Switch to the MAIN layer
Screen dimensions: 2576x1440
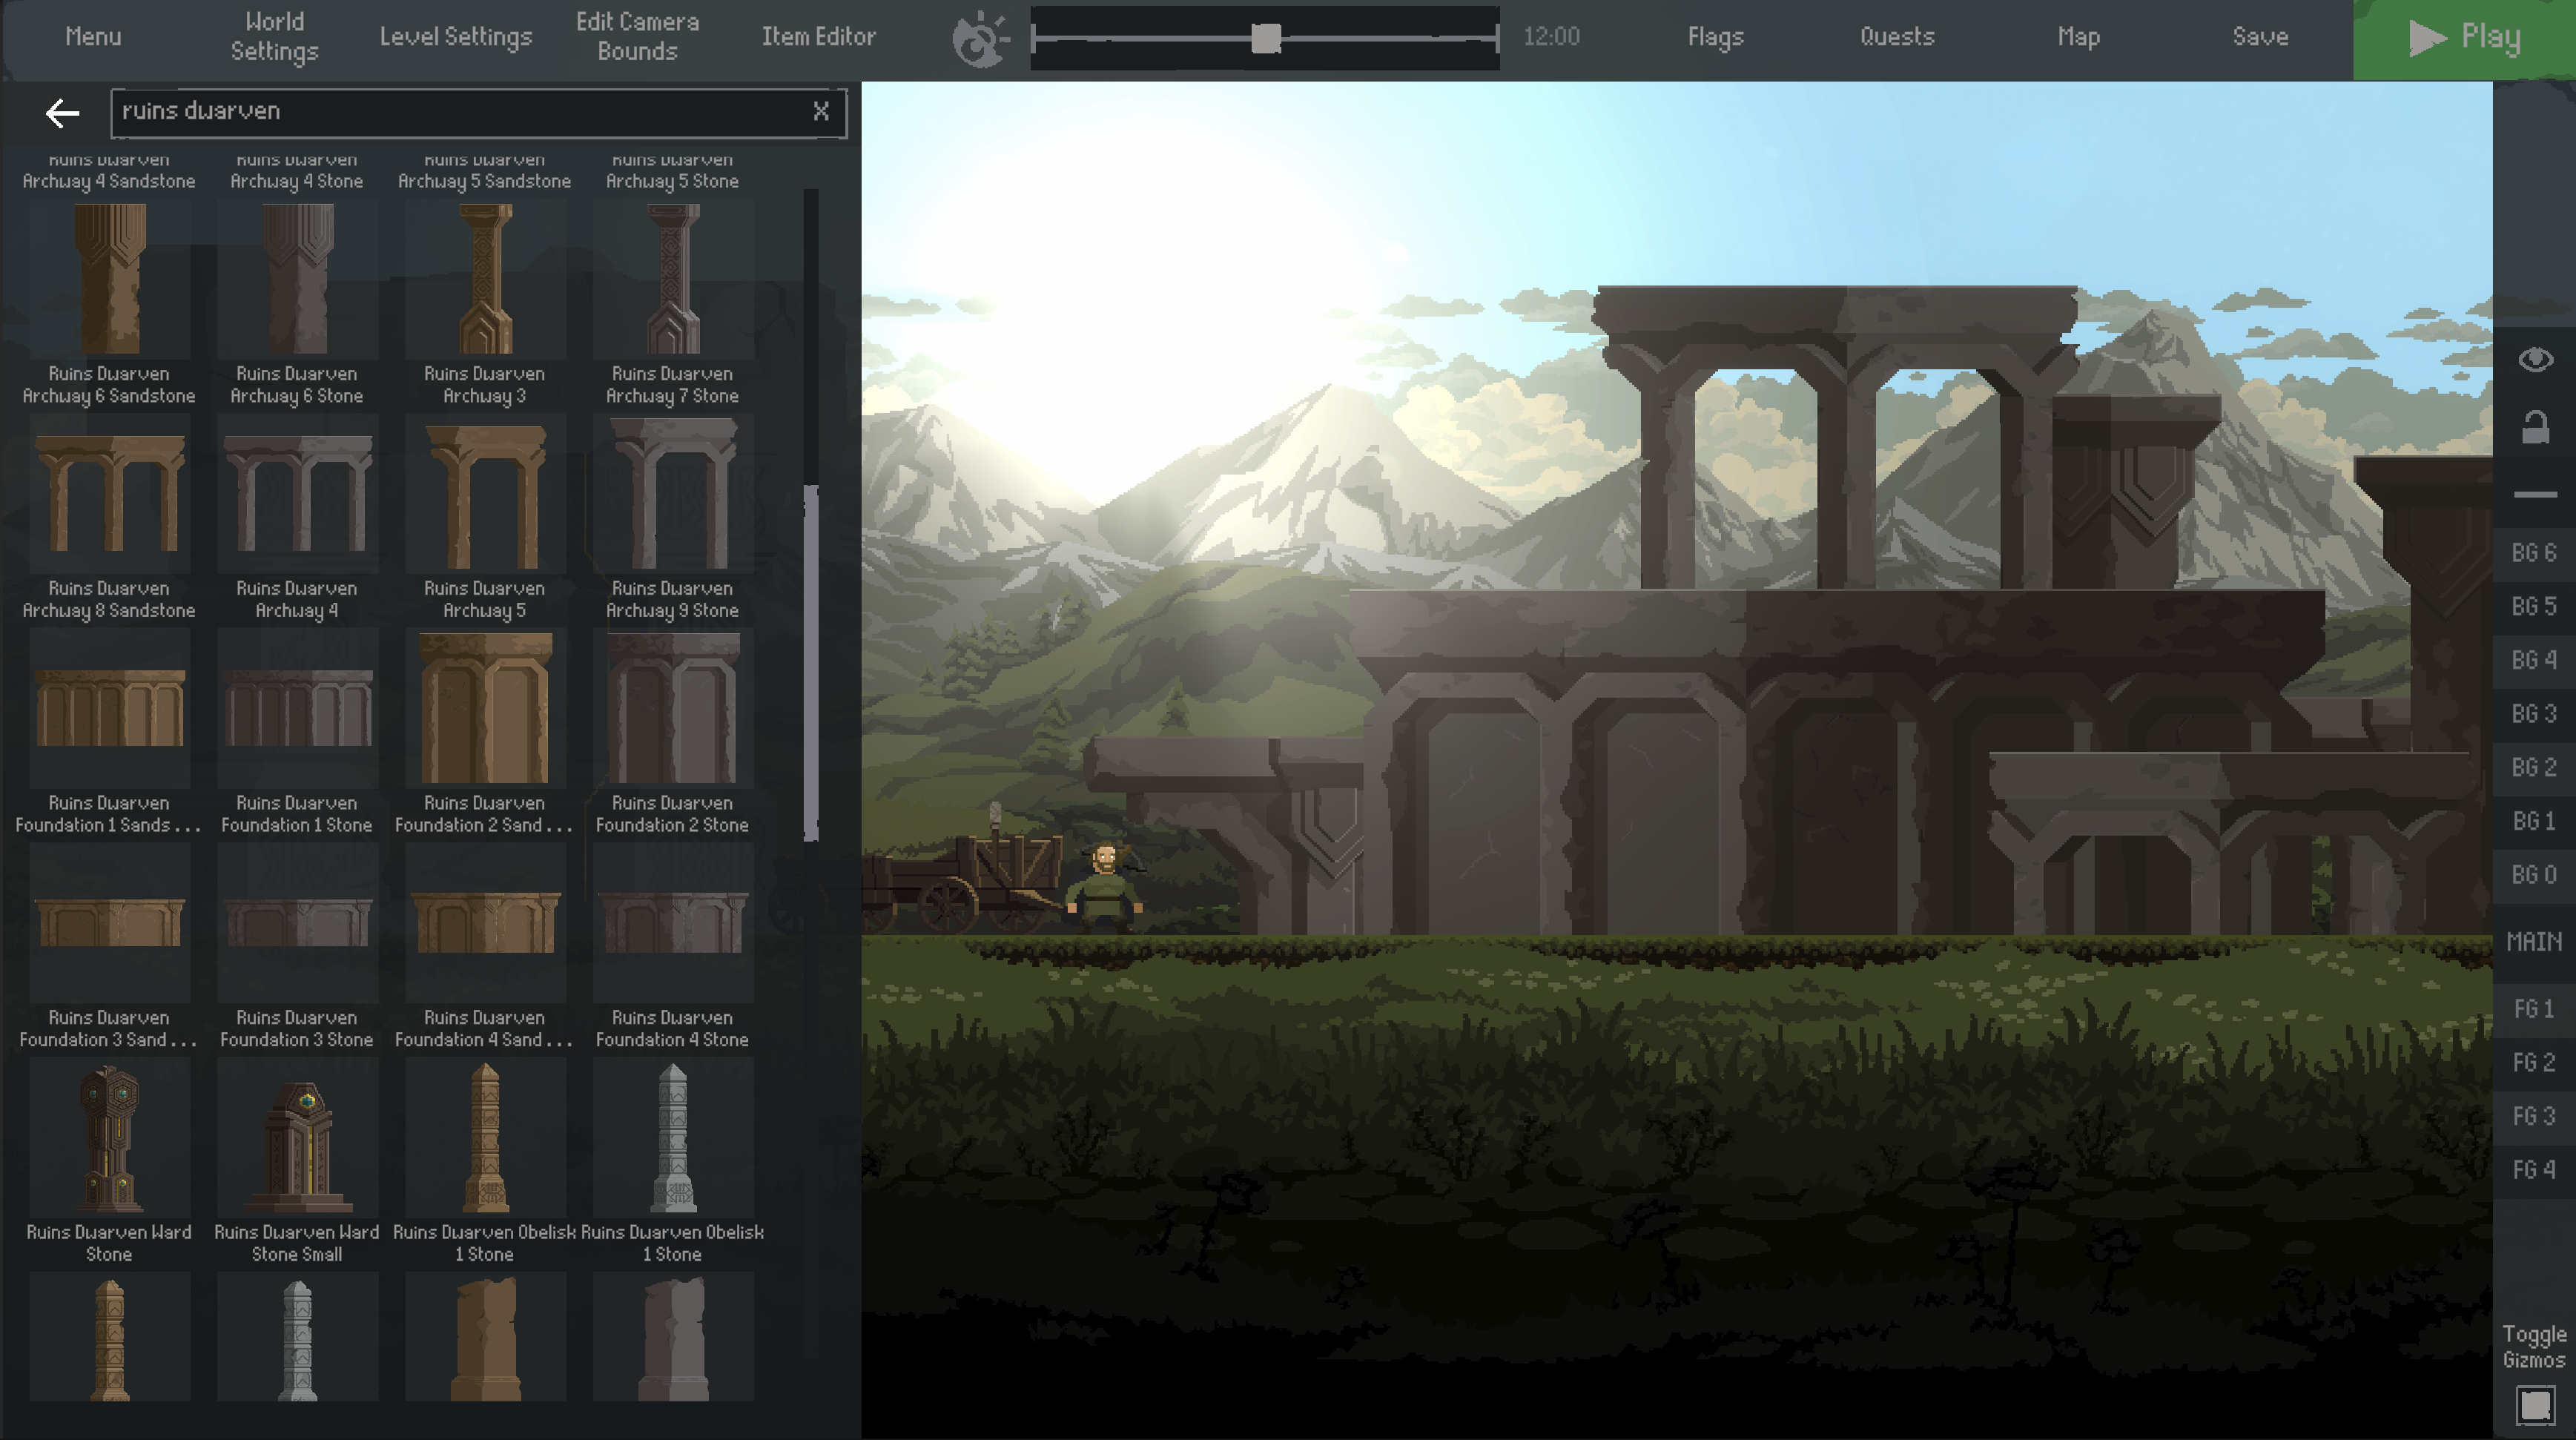[2534, 941]
